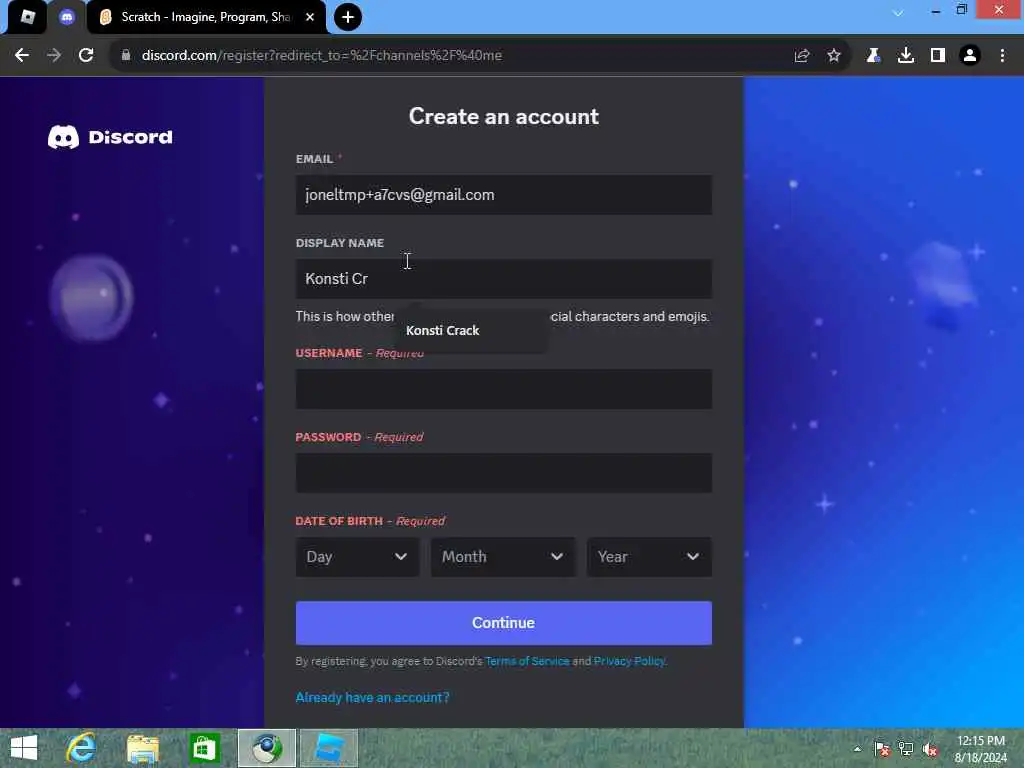
Task: Switch to the pinned Discord tab
Action: pyautogui.click(x=67, y=17)
